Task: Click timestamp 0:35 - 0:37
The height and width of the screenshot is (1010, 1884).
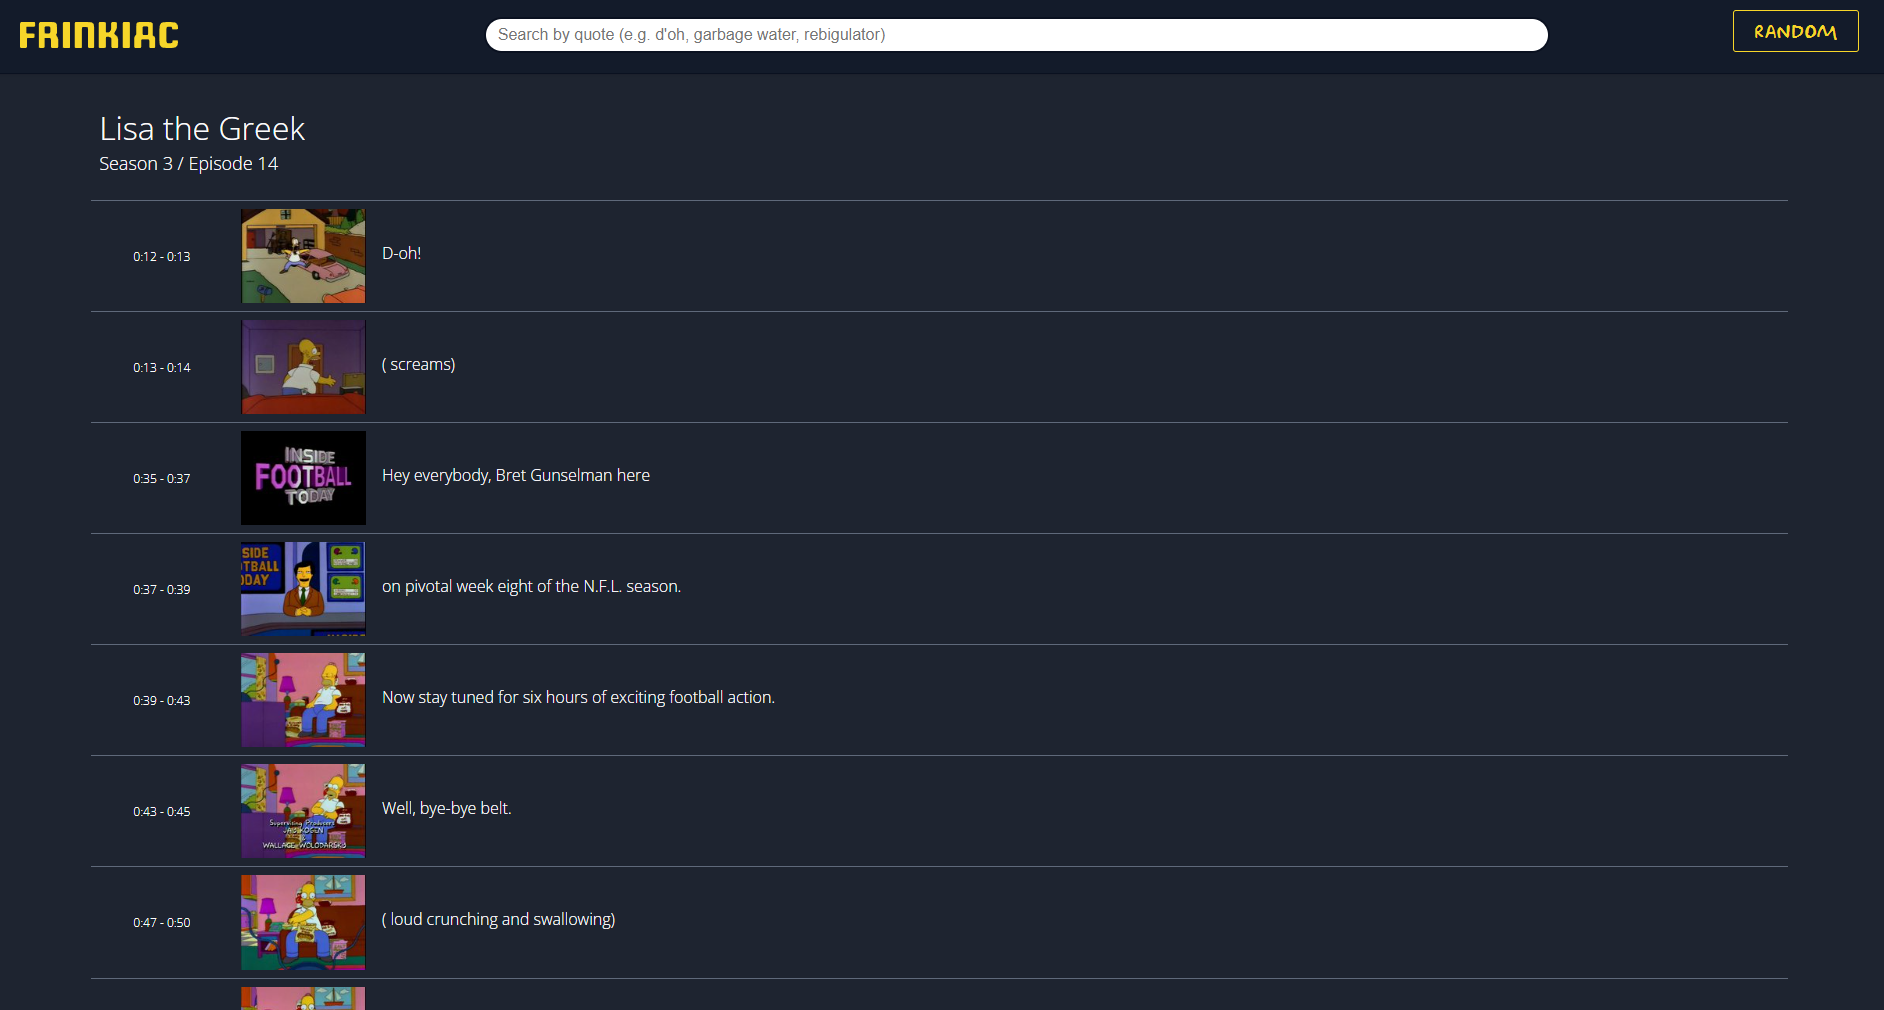Action: (x=162, y=479)
